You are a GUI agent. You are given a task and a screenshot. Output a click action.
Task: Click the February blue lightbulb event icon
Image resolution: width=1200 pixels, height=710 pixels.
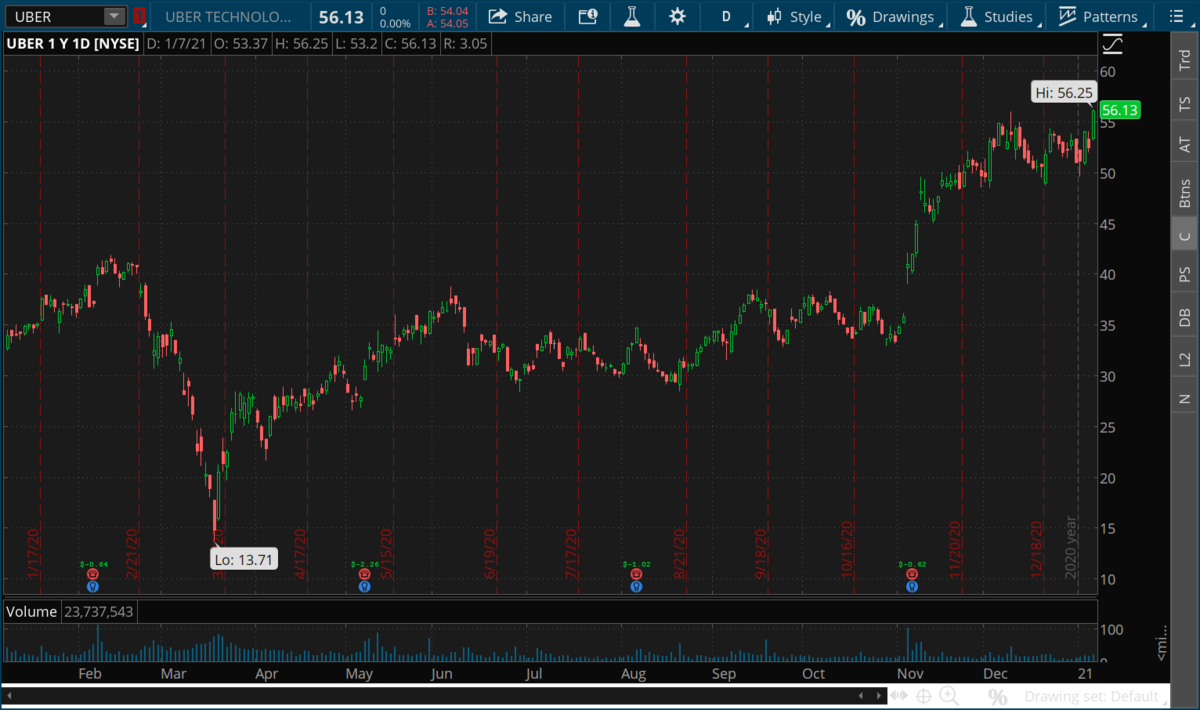pos(93,587)
